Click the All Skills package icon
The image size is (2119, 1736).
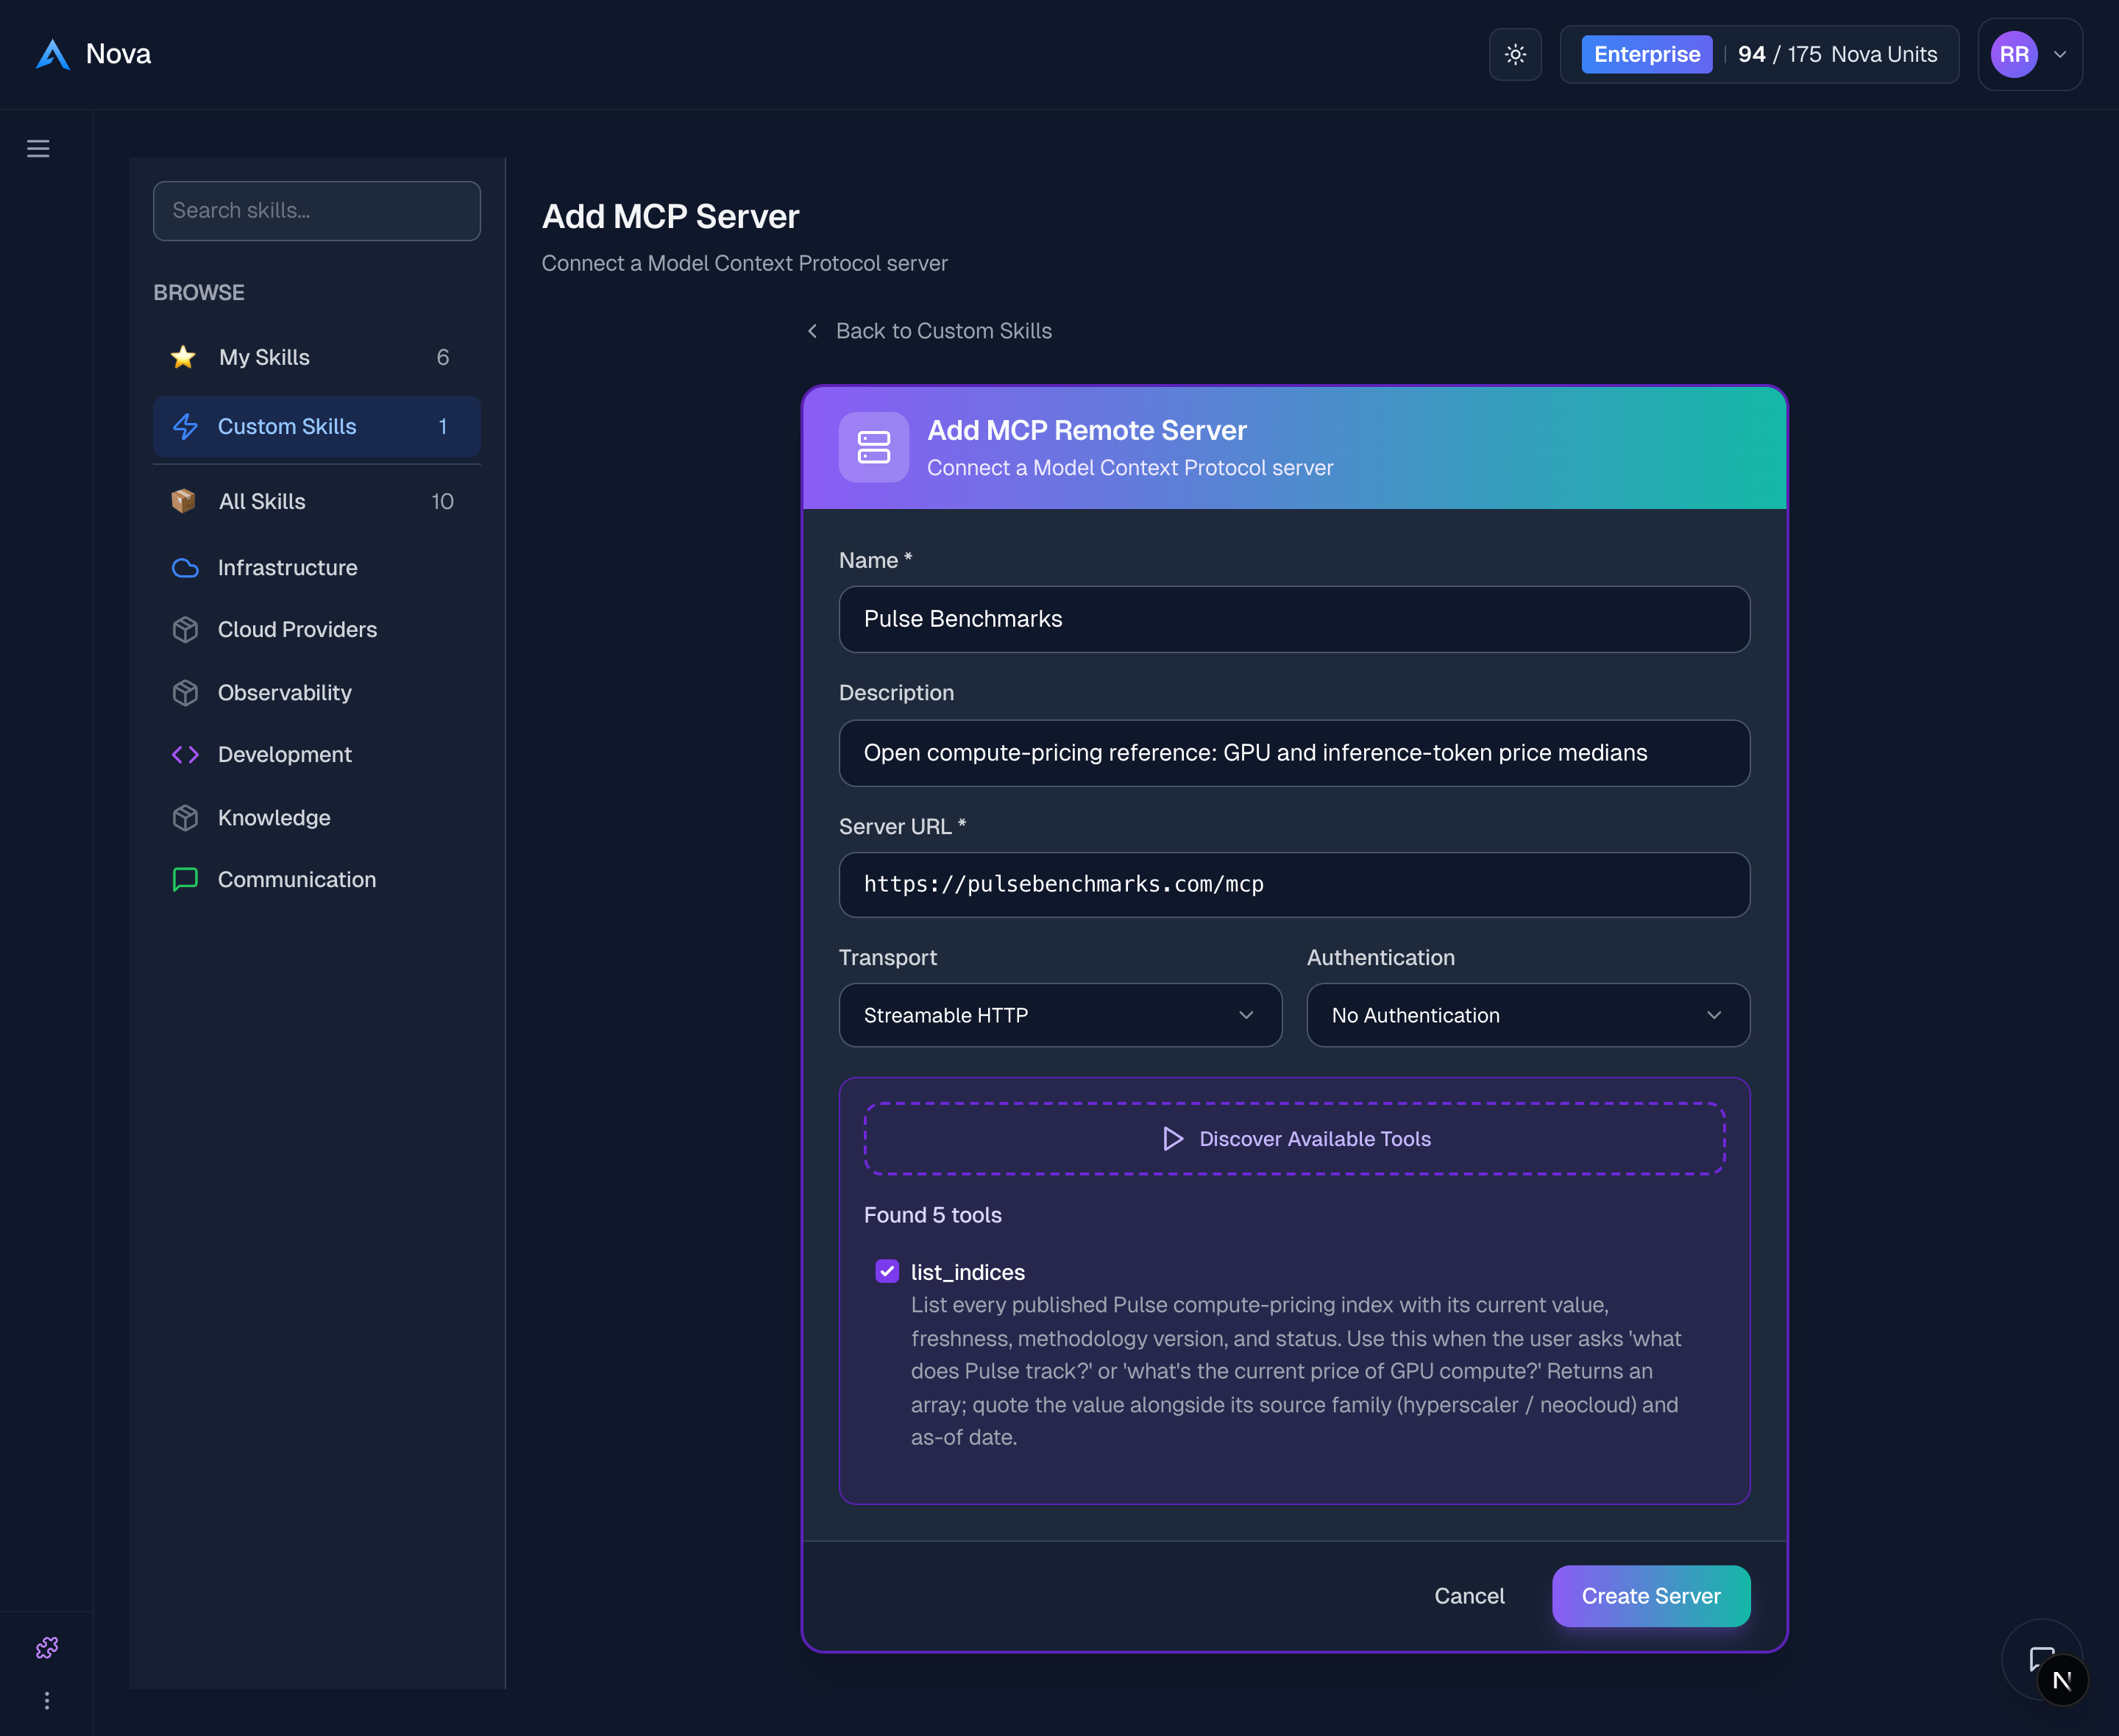183,501
